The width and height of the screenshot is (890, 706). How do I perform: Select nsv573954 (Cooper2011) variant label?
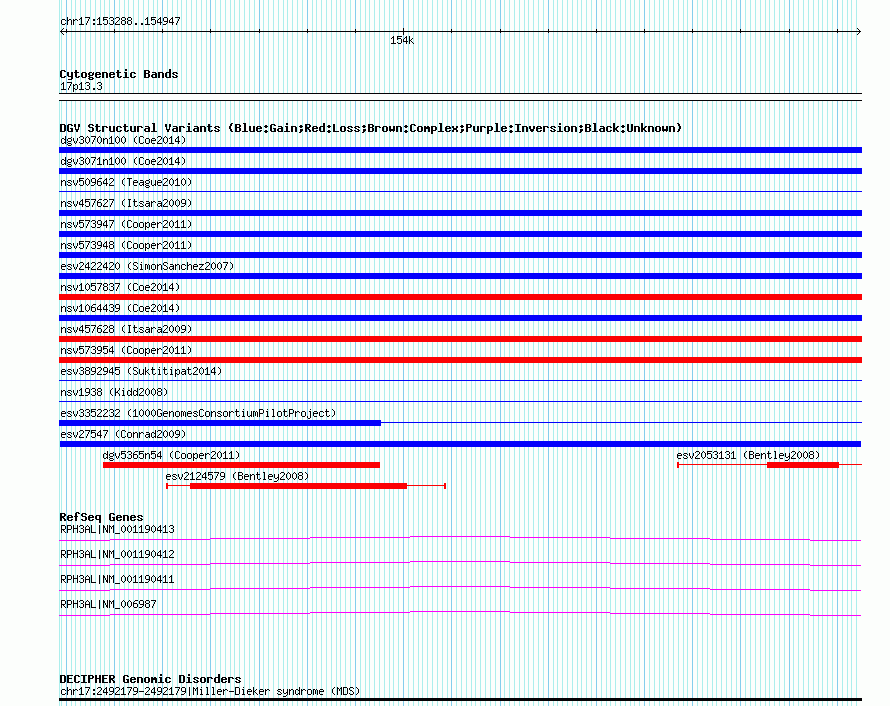point(126,350)
